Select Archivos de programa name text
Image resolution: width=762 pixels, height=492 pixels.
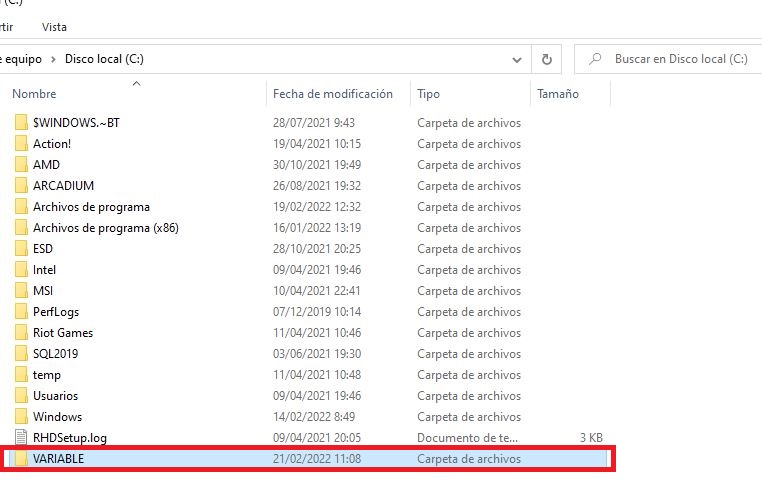[x=91, y=207]
